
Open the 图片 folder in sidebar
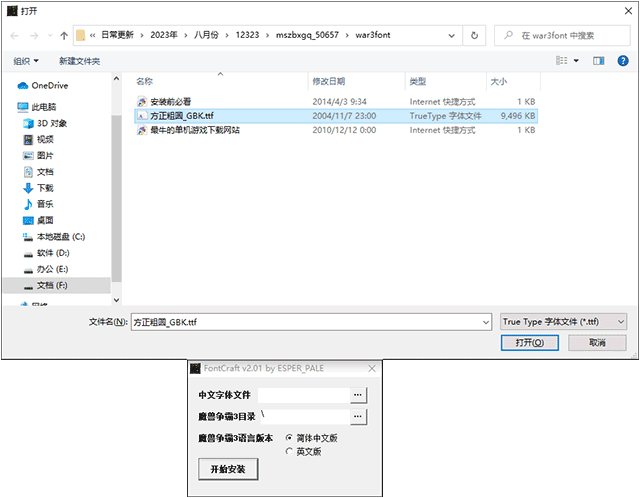[38, 156]
